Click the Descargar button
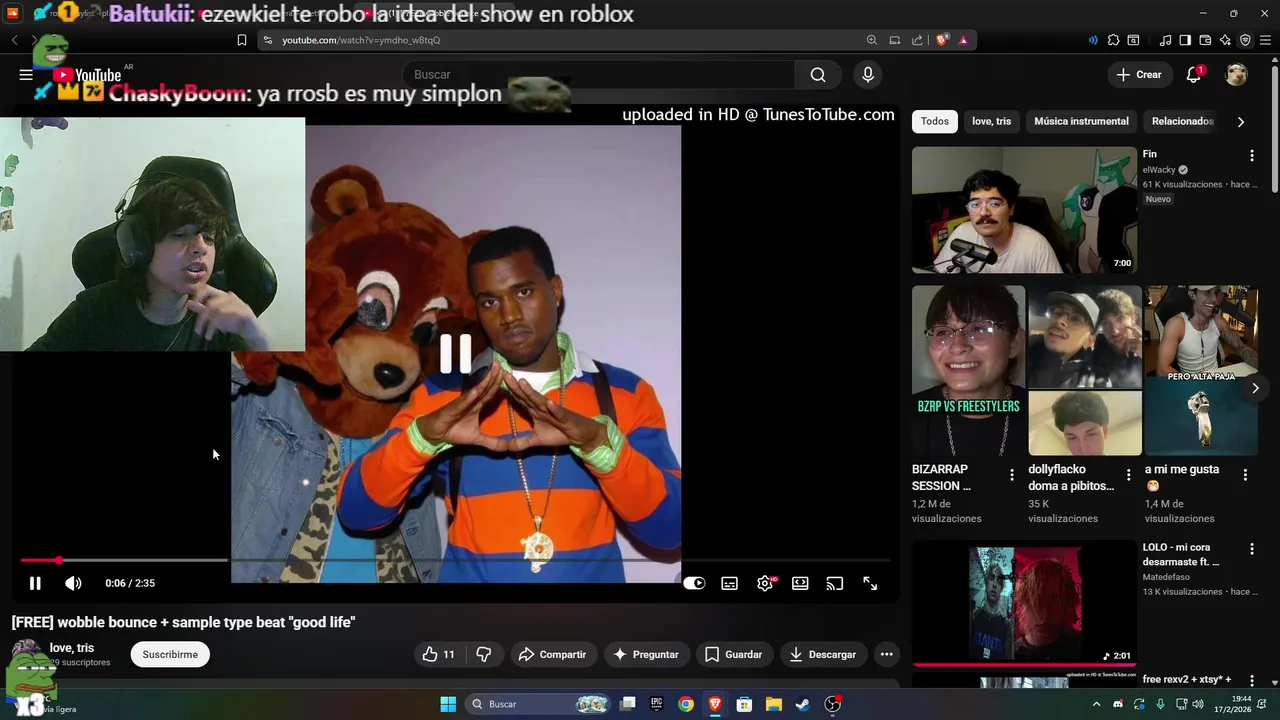 [x=823, y=654]
